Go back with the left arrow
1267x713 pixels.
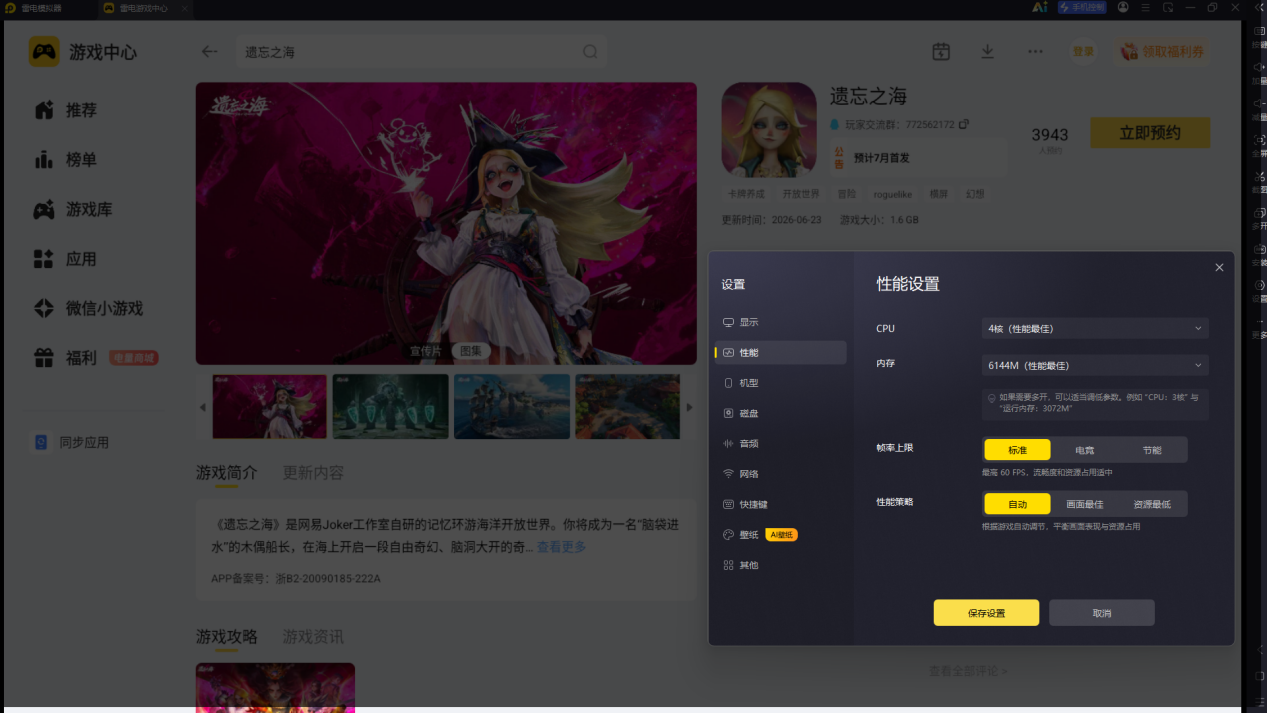click(x=209, y=52)
